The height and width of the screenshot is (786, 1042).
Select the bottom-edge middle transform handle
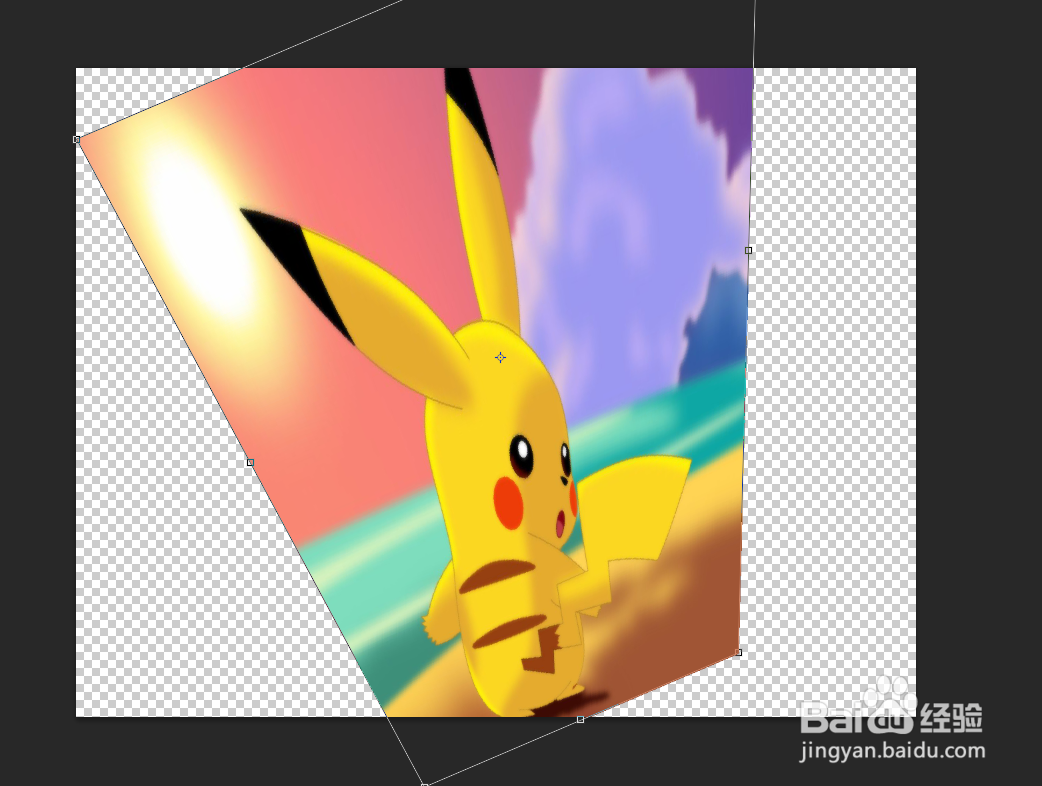pos(580,720)
